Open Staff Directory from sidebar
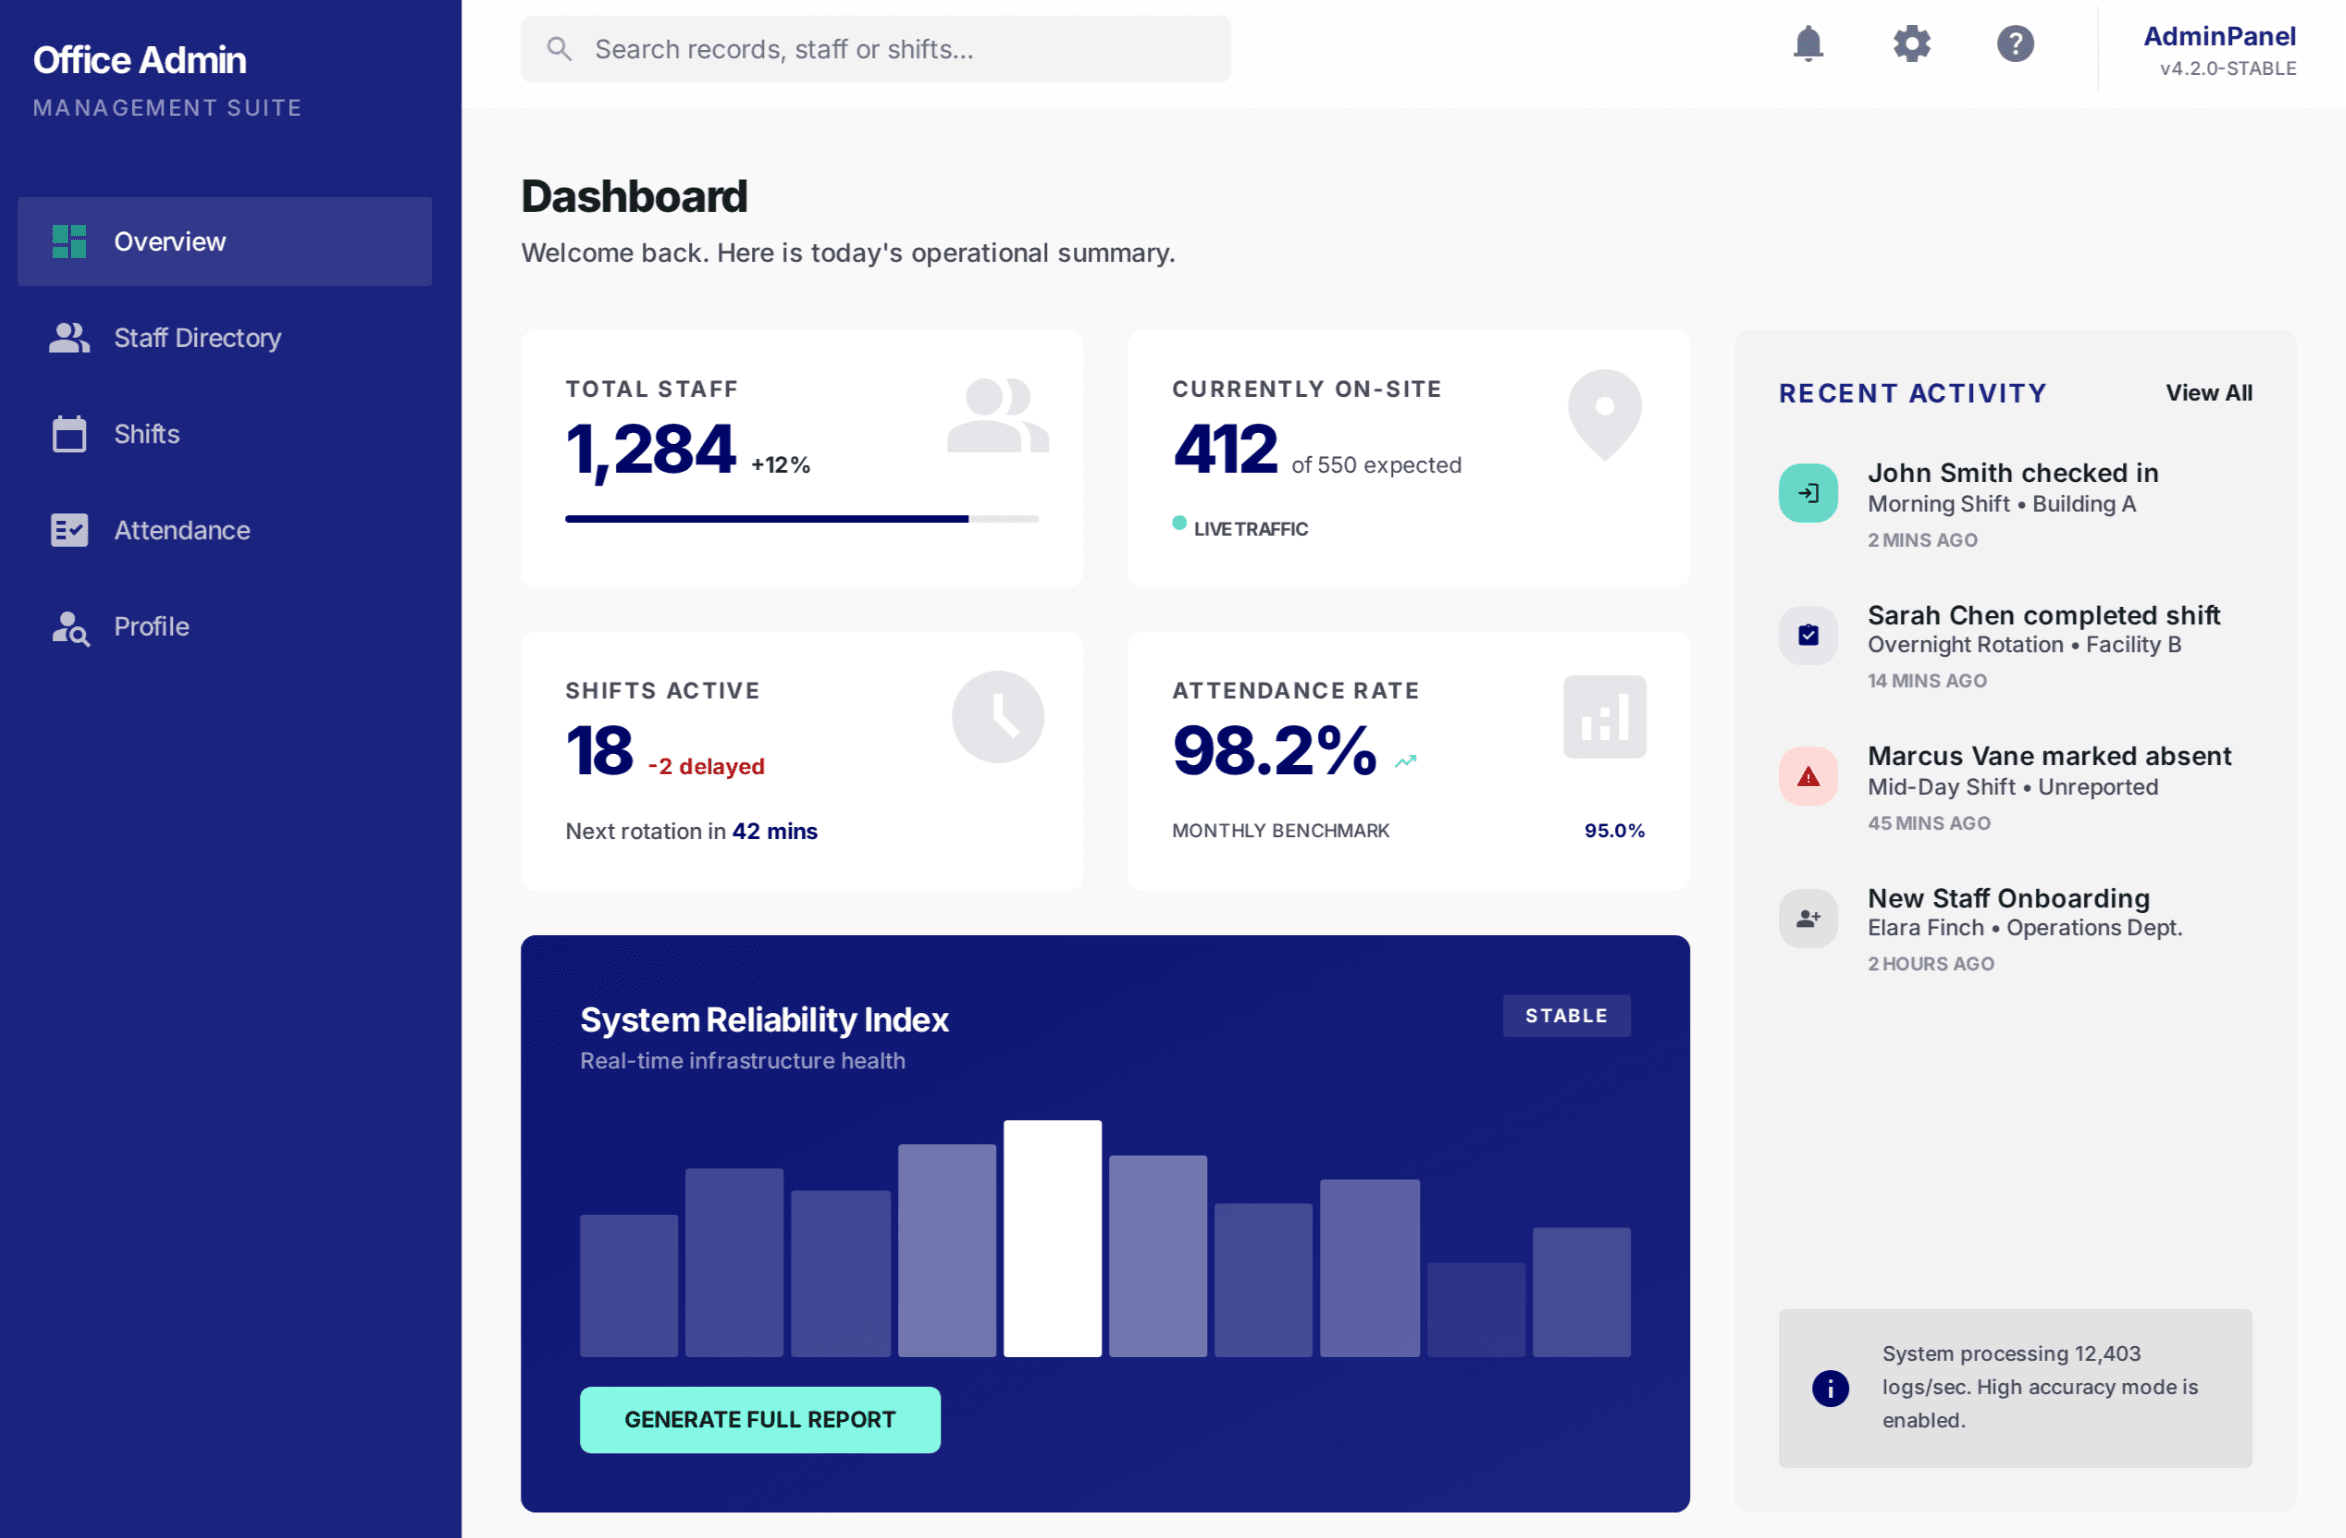Viewport: 2346px width, 1538px height. coord(197,338)
